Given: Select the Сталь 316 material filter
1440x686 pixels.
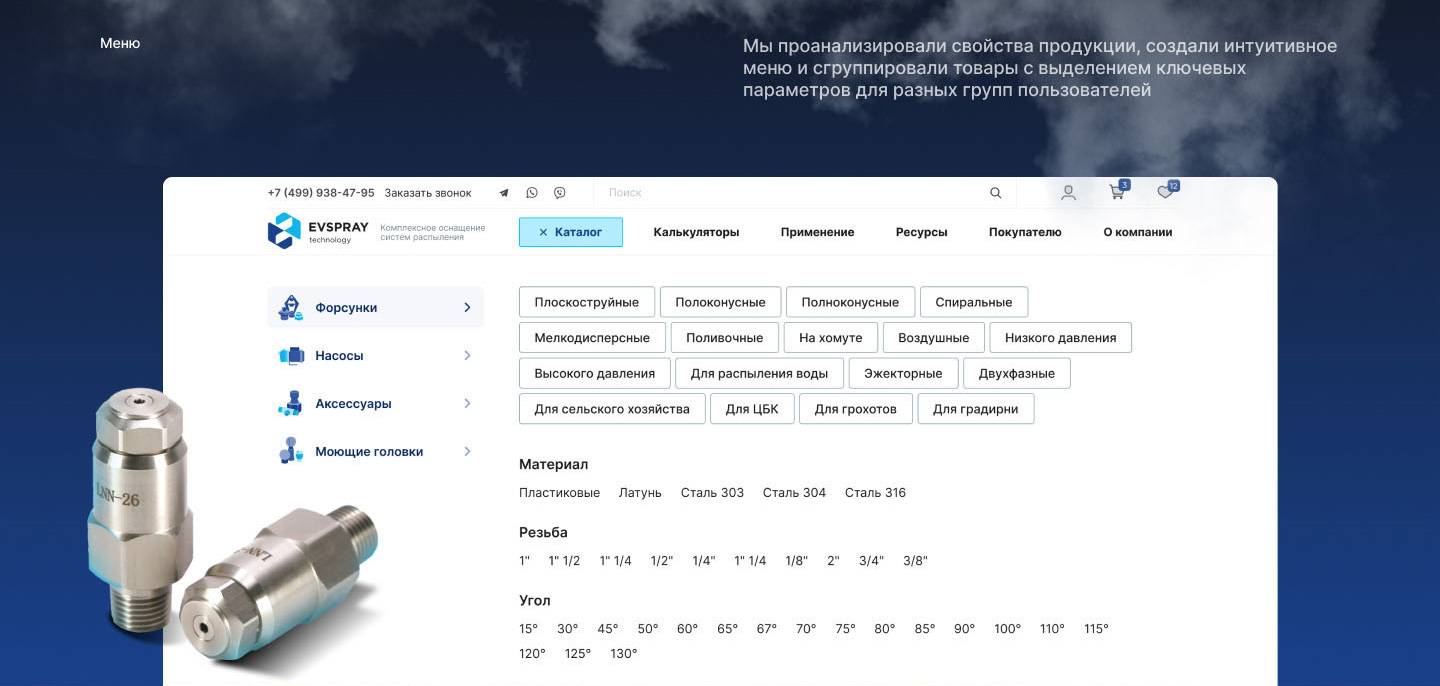Looking at the screenshot, I should pos(875,492).
